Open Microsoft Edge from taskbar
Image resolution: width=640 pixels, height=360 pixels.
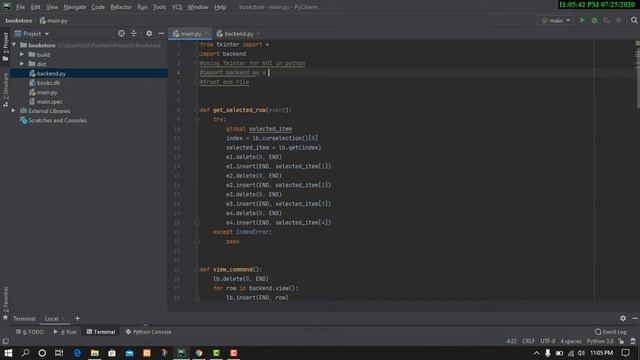click(x=77, y=353)
